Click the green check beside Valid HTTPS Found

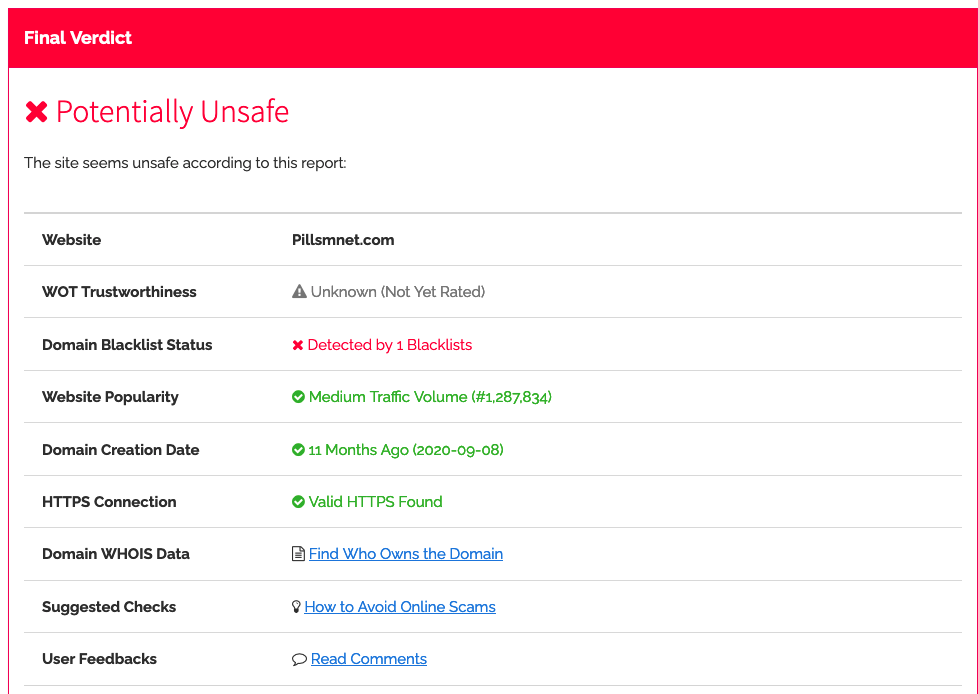pyautogui.click(x=298, y=502)
